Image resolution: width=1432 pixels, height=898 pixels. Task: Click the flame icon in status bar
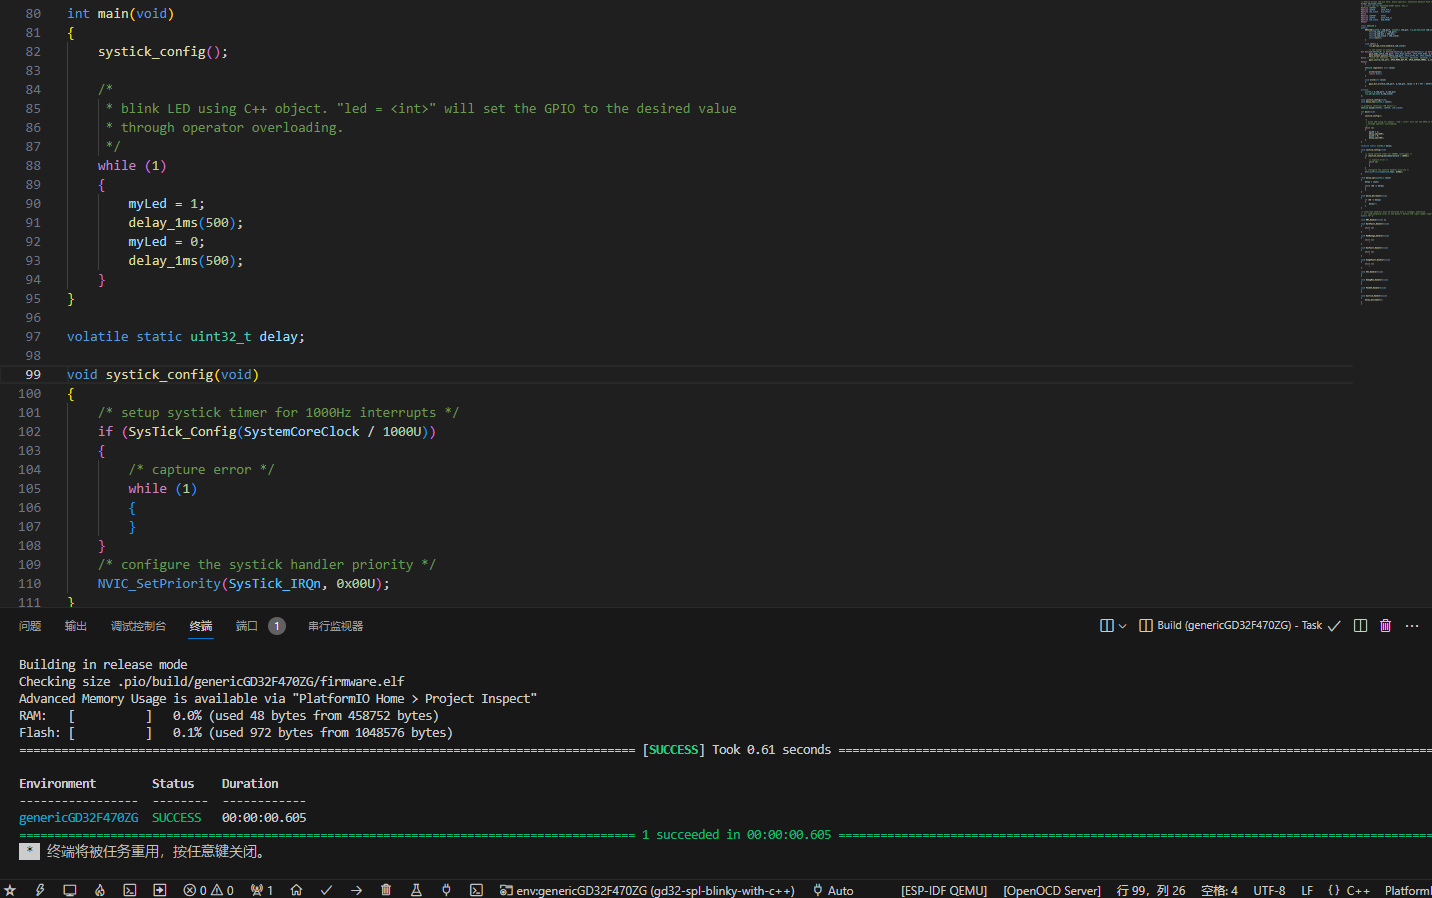click(100, 890)
